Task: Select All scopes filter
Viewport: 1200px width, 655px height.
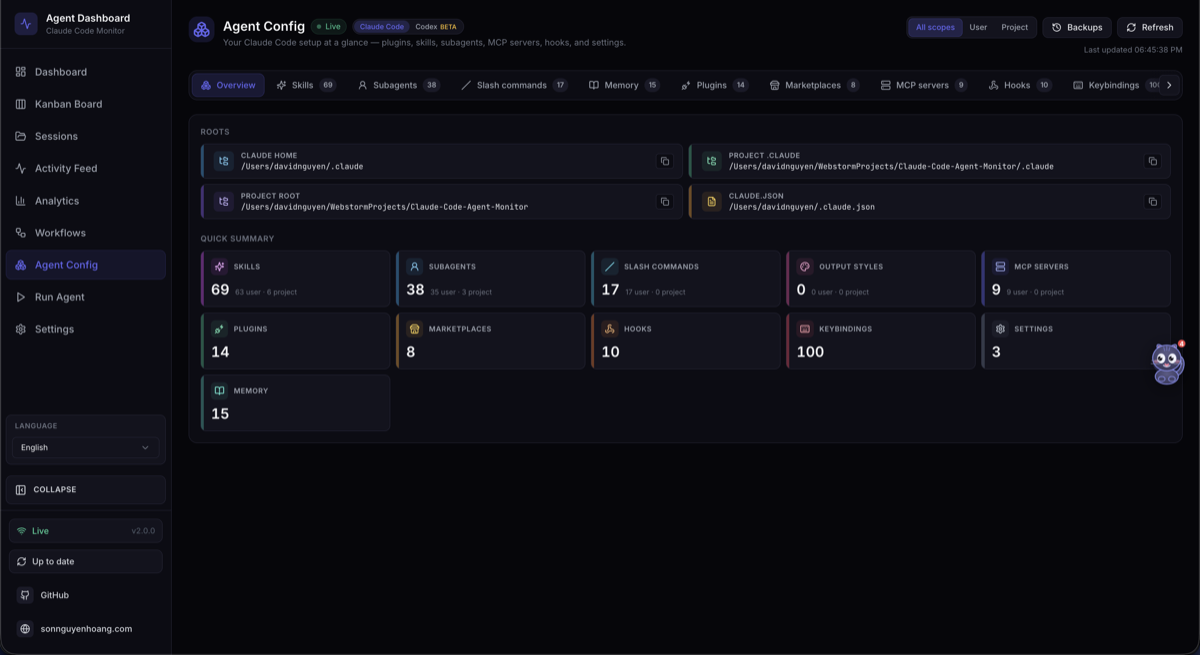Action: click(x=935, y=27)
